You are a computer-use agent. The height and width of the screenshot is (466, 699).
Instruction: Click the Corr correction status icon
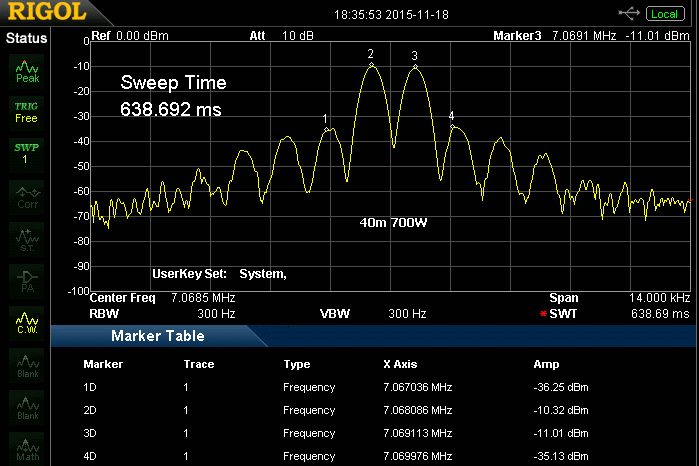27,195
